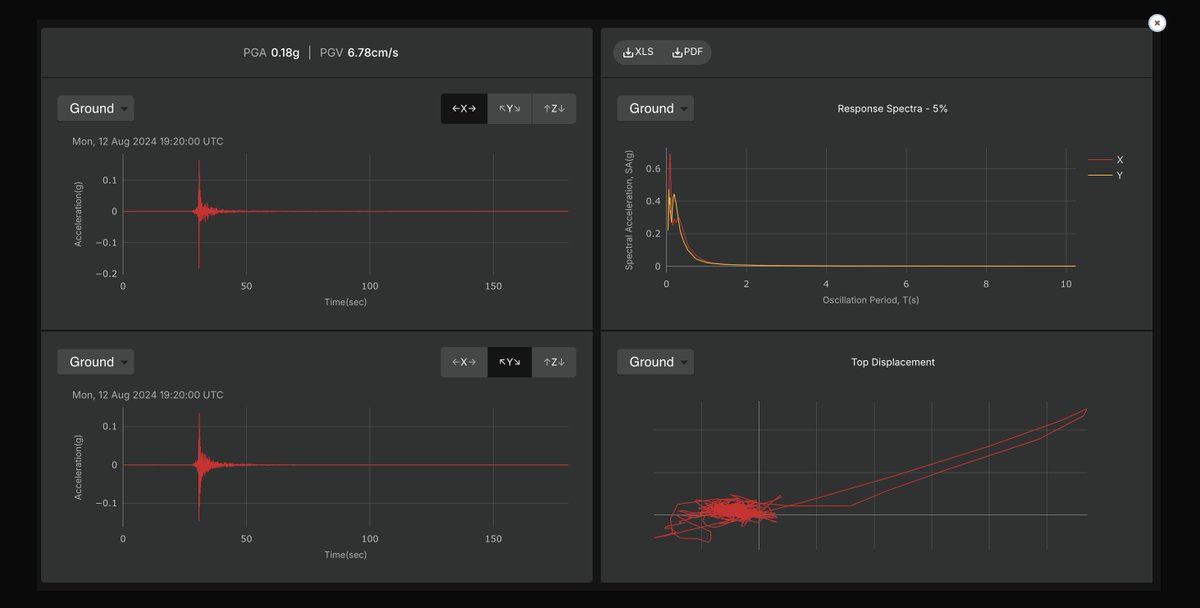Image resolution: width=1200 pixels, height=608 pixels.
Task: Select Z axis in lower acceleration chart
Action: [554, 361]
